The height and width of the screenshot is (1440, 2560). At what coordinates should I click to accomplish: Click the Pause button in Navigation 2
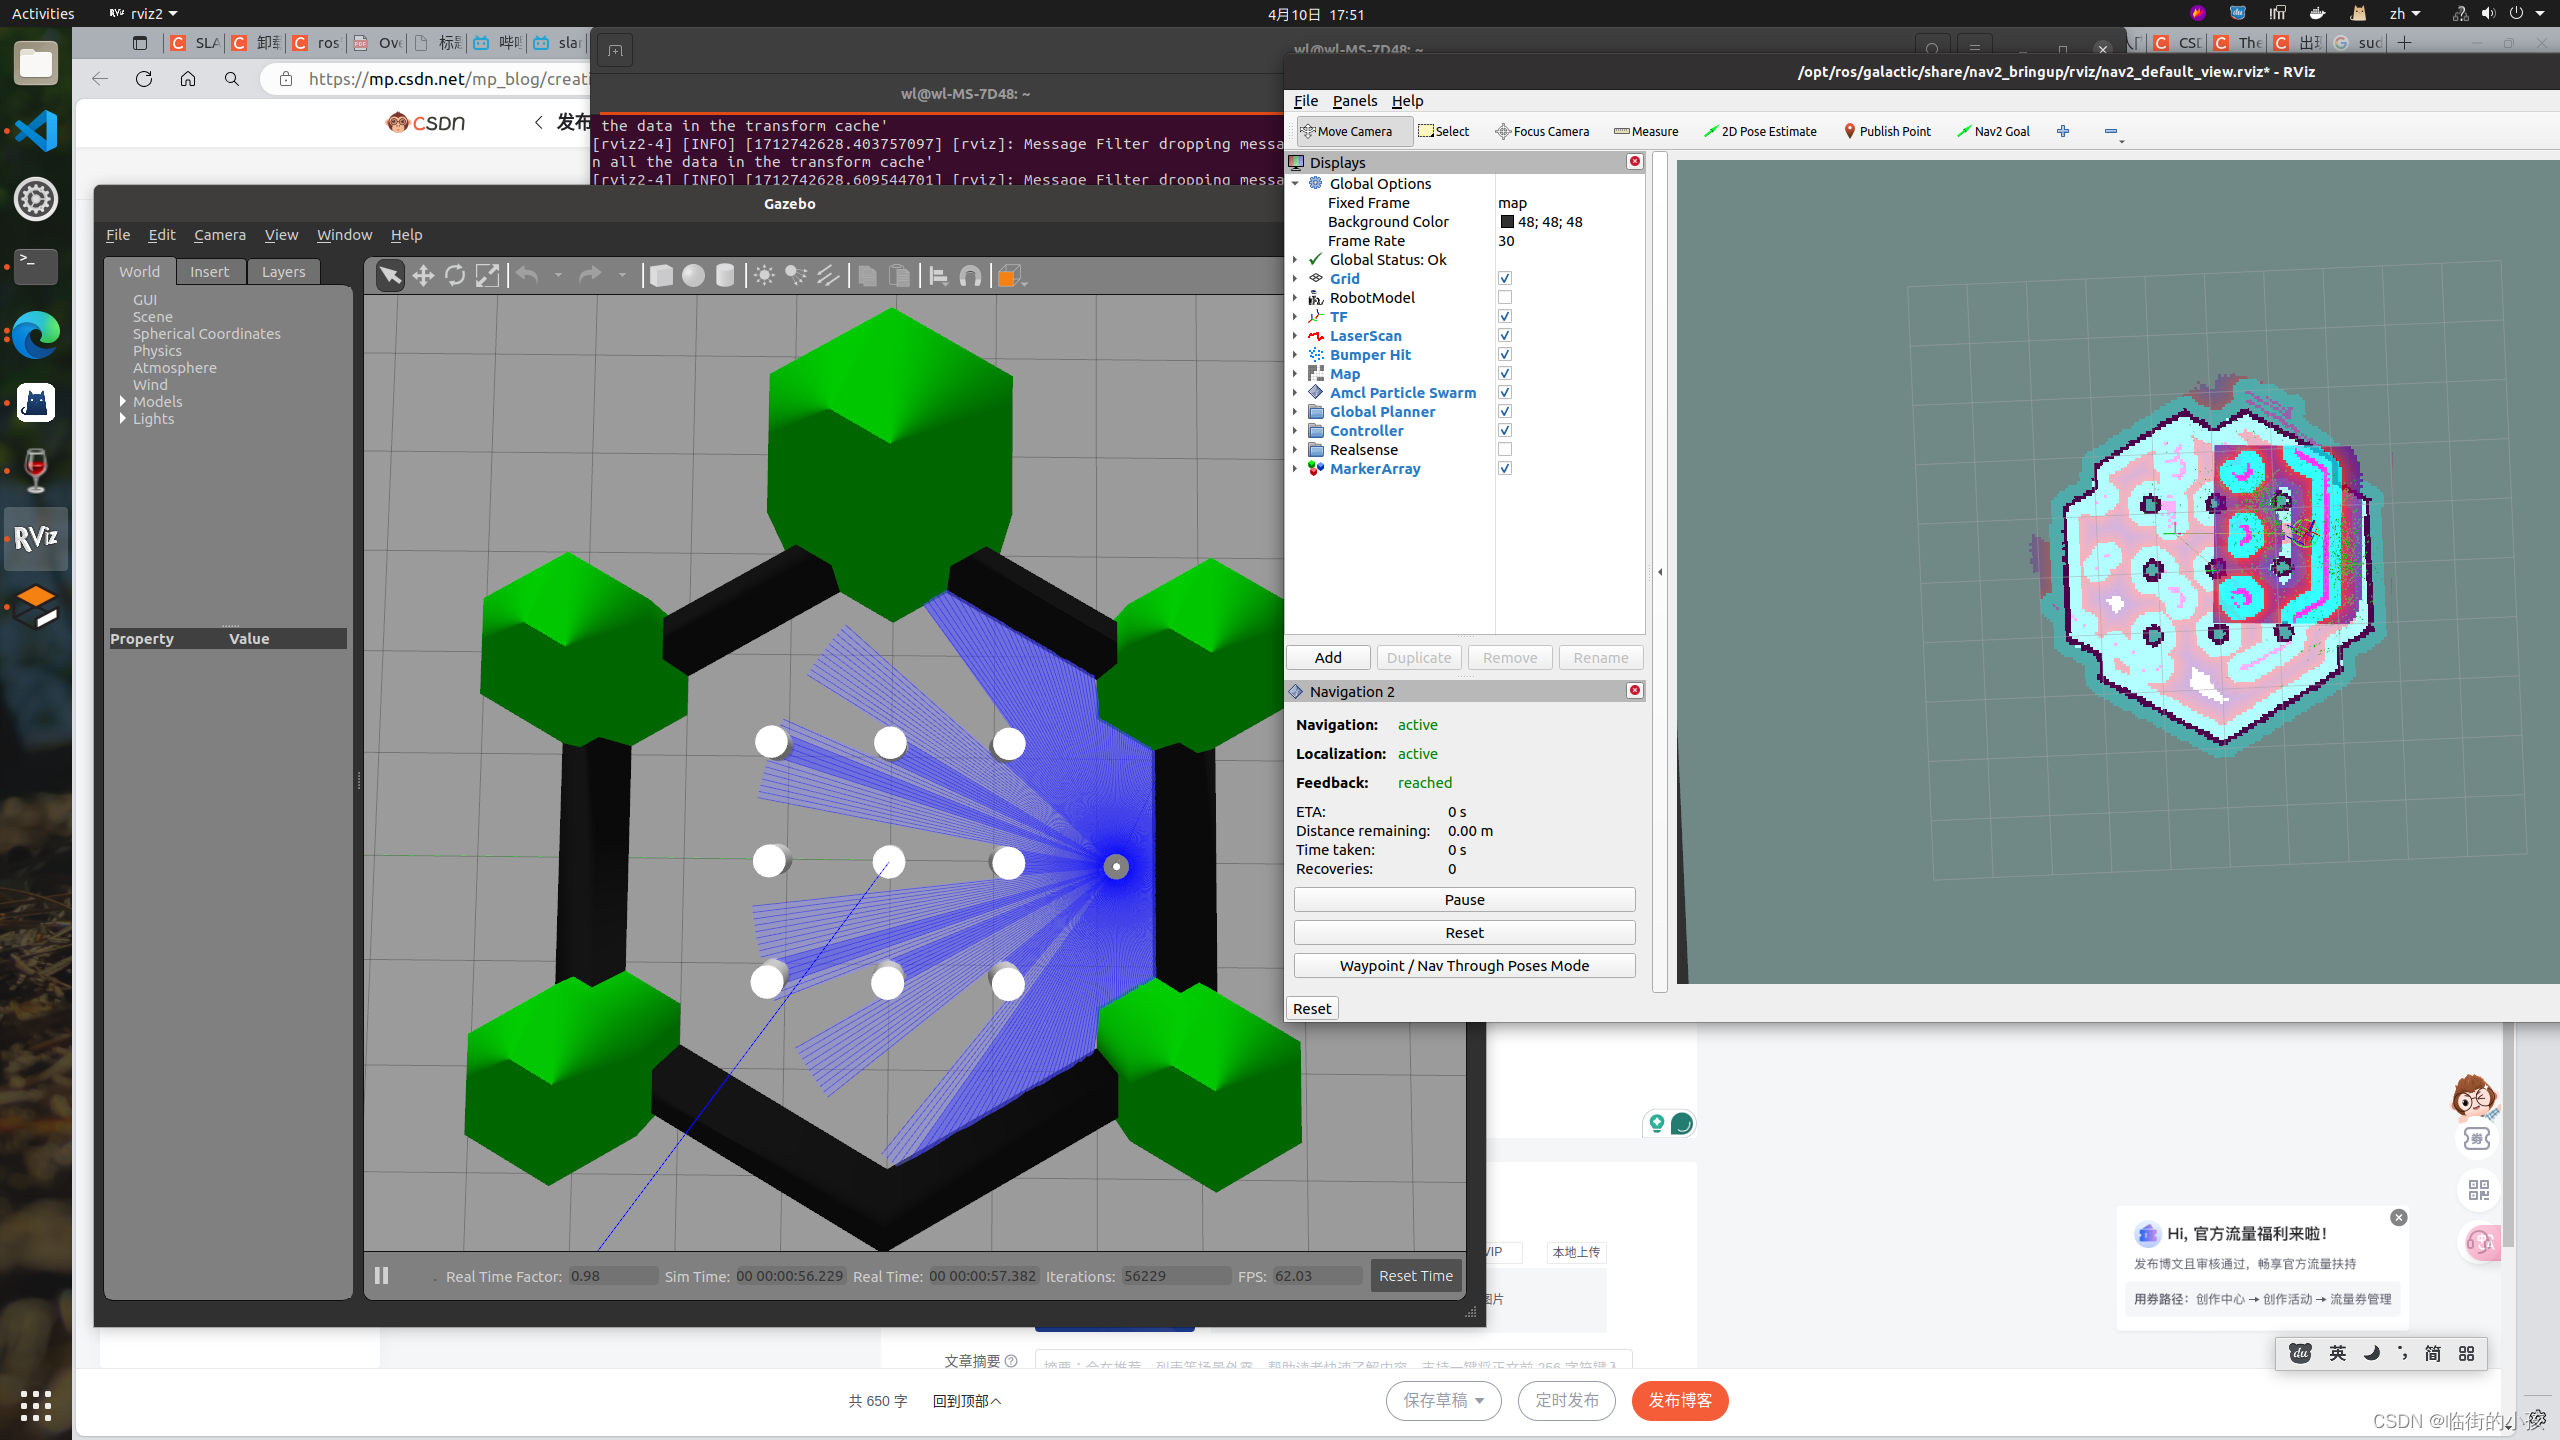pos(1465,898)
